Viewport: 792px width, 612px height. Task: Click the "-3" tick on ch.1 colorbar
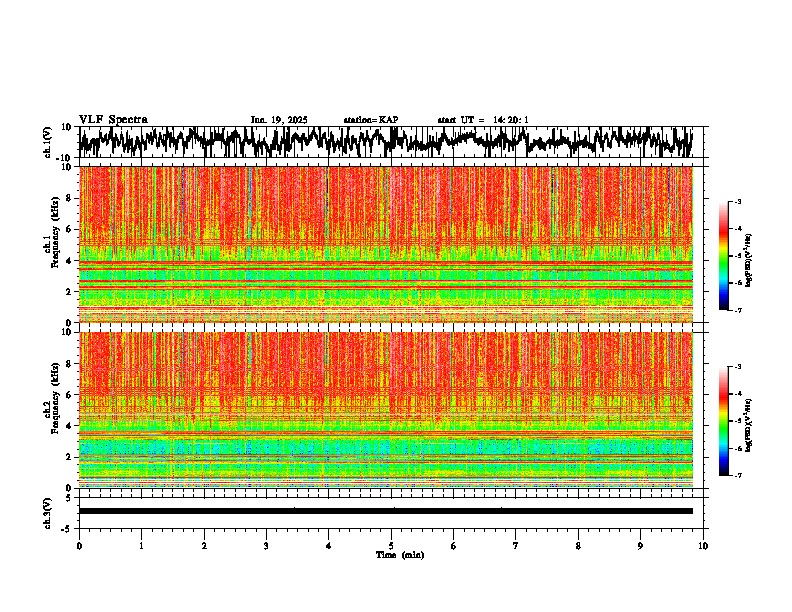tap(737, 202)
